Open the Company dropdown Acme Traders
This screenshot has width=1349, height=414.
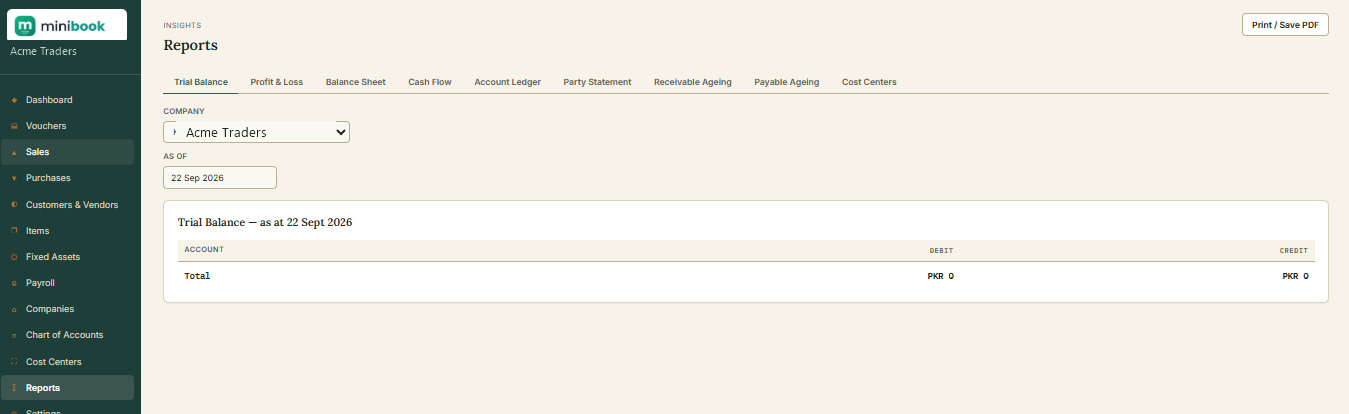click(x=256, y=132)
